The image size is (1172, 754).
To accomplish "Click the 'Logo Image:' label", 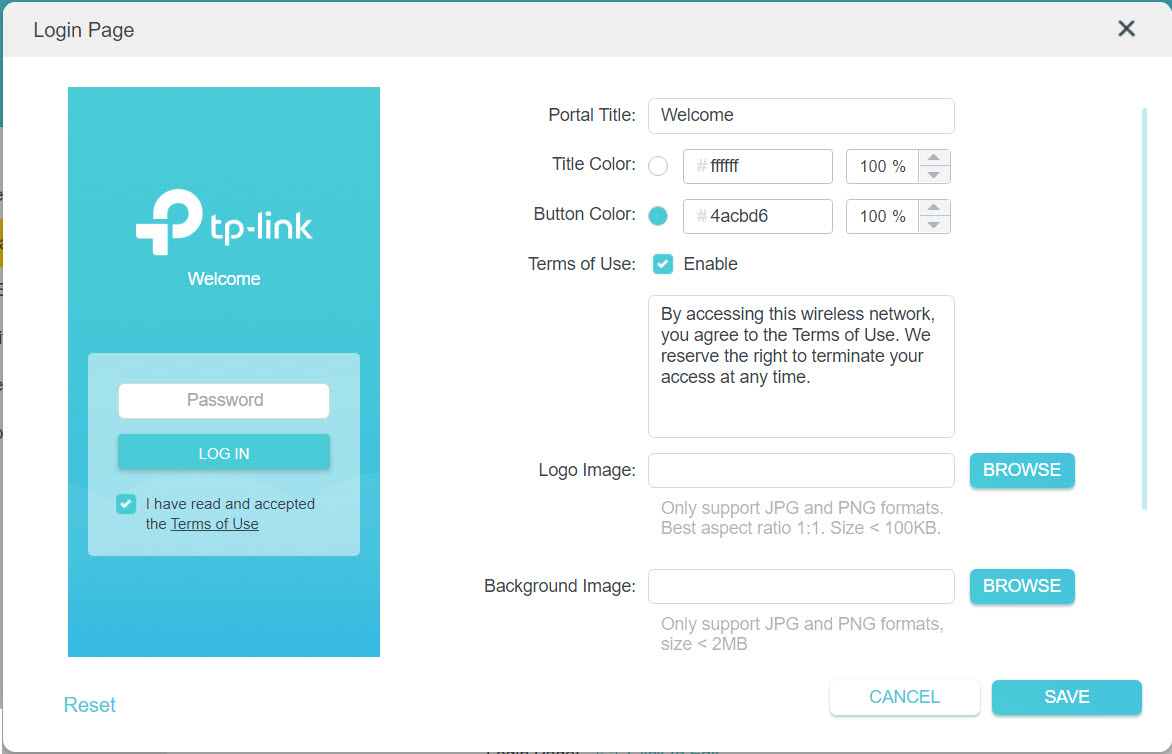I will pos(587,470).
